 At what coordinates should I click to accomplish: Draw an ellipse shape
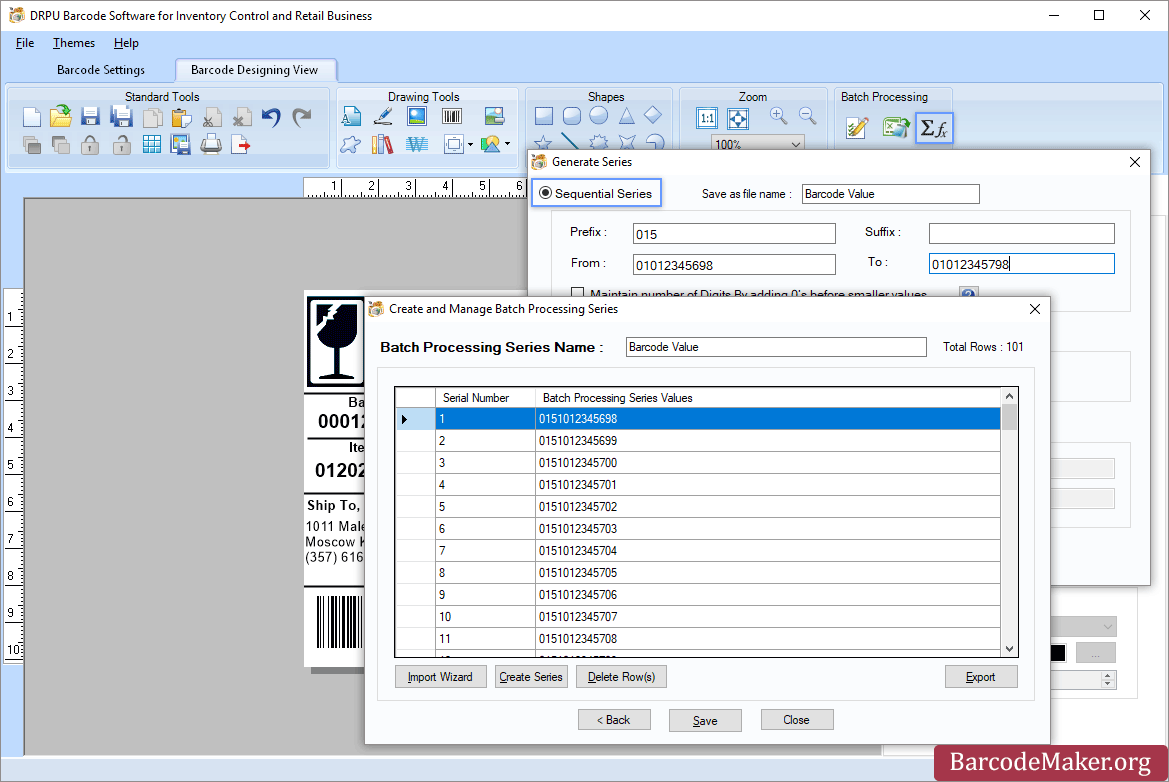point(599,116)
